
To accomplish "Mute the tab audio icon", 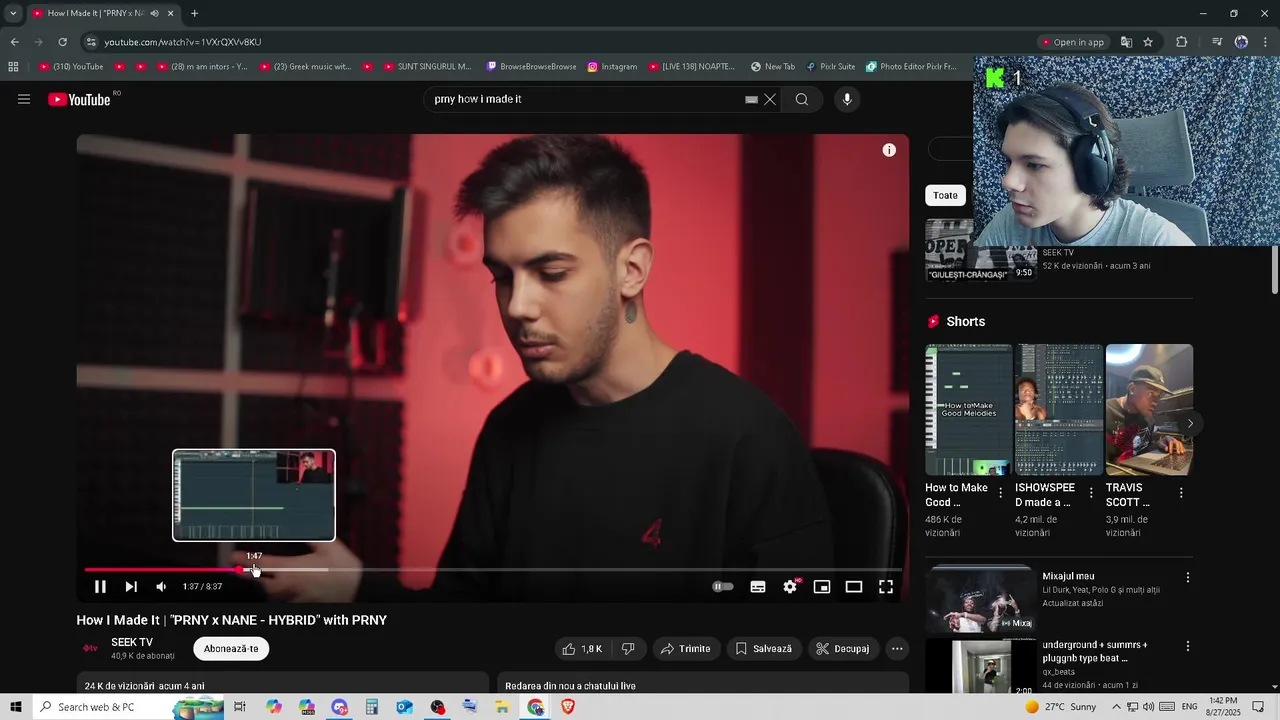I will 154,14.
